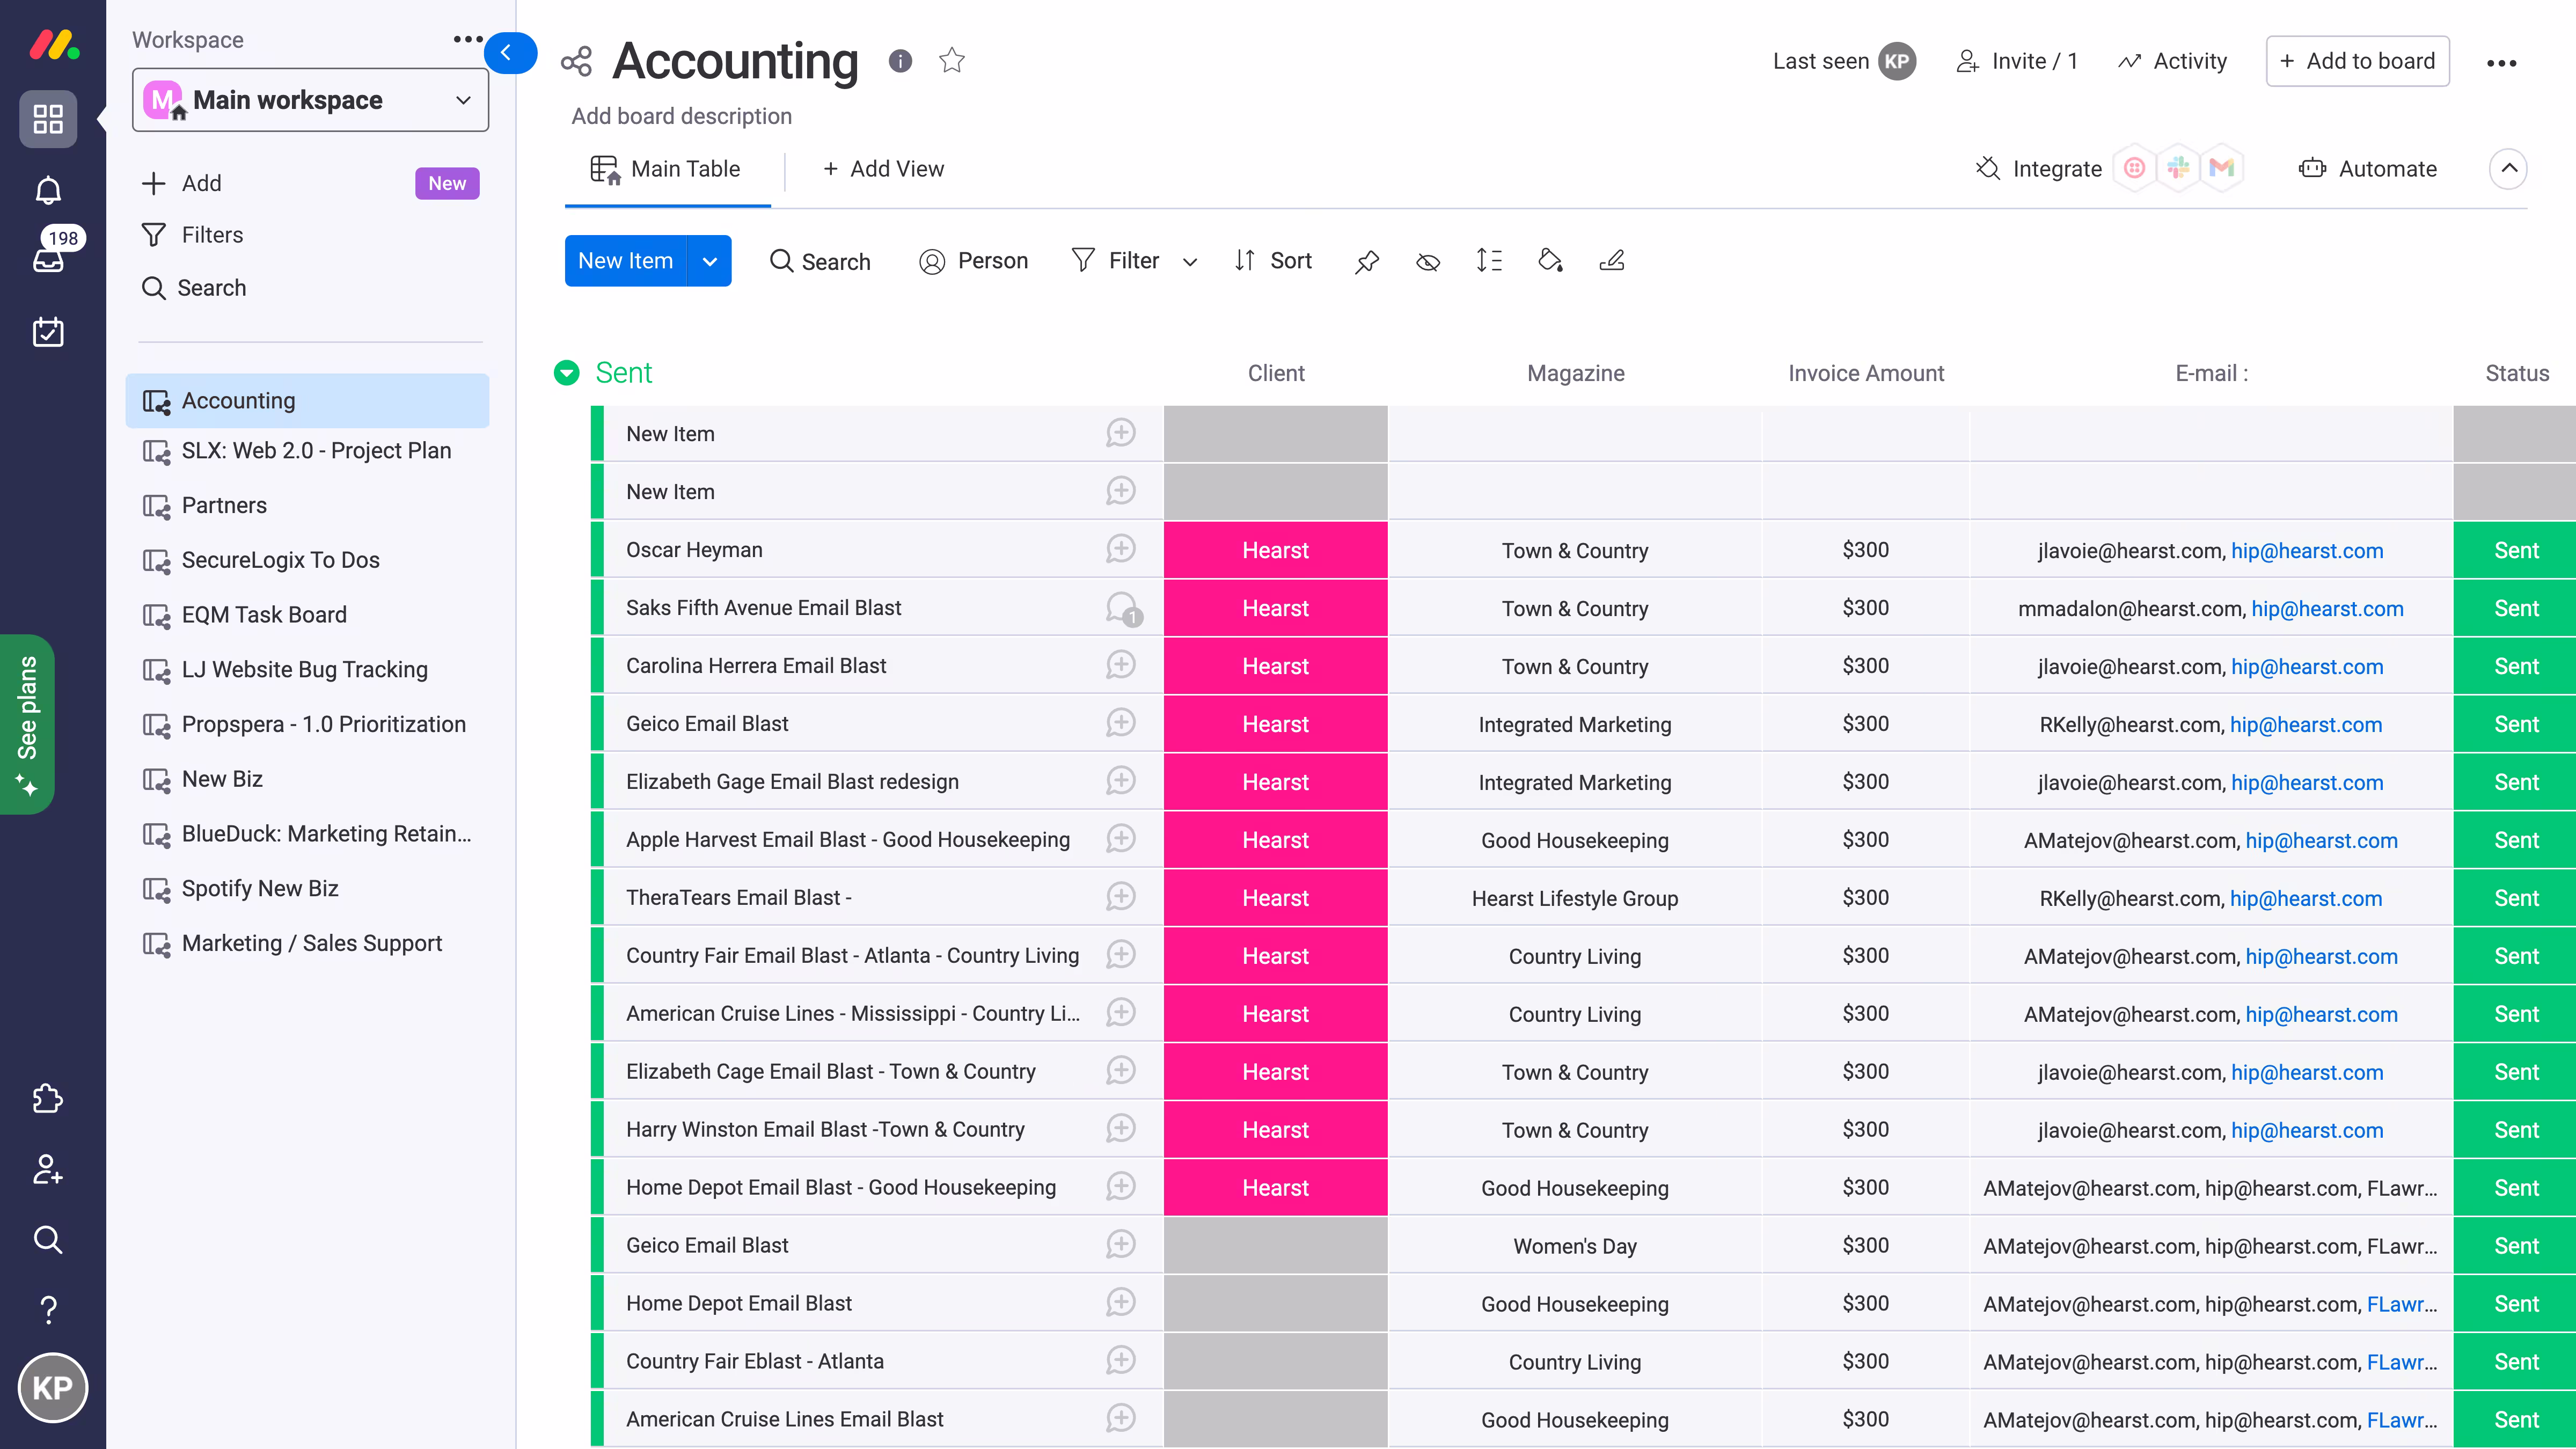The width and height of the screenshot is (2576, 1449).
Task: Open the apps puzzle-piece icon
Action: click(x=48, y=1099)
